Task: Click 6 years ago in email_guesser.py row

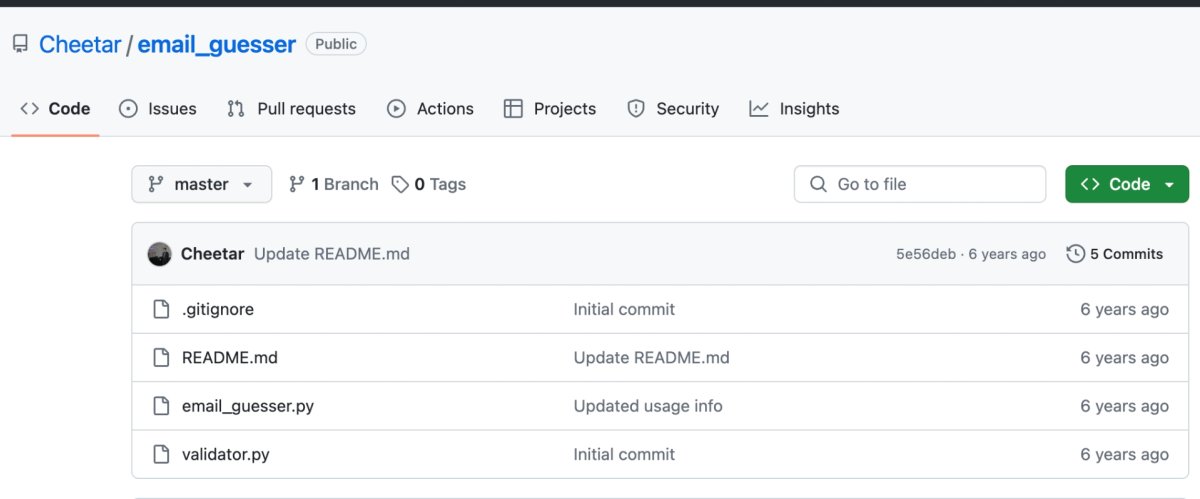Action: 1124,406
